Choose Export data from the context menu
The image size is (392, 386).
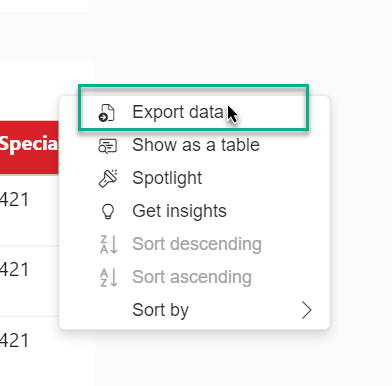(x=194, y=112)
